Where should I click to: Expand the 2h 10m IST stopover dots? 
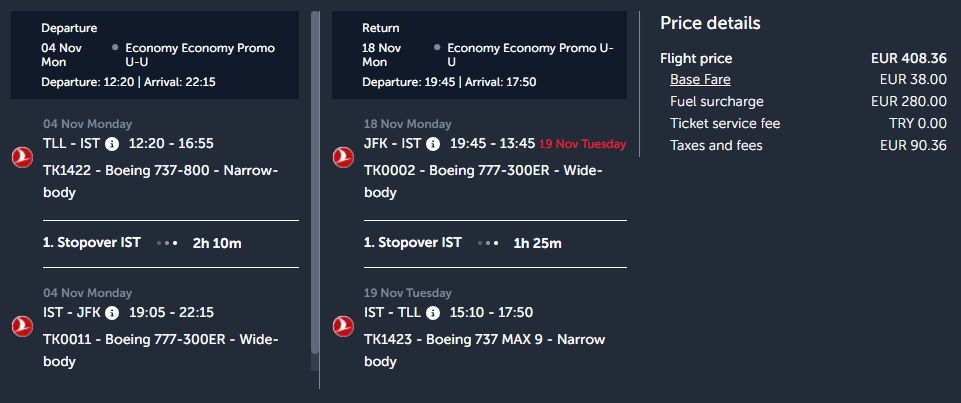168,243
